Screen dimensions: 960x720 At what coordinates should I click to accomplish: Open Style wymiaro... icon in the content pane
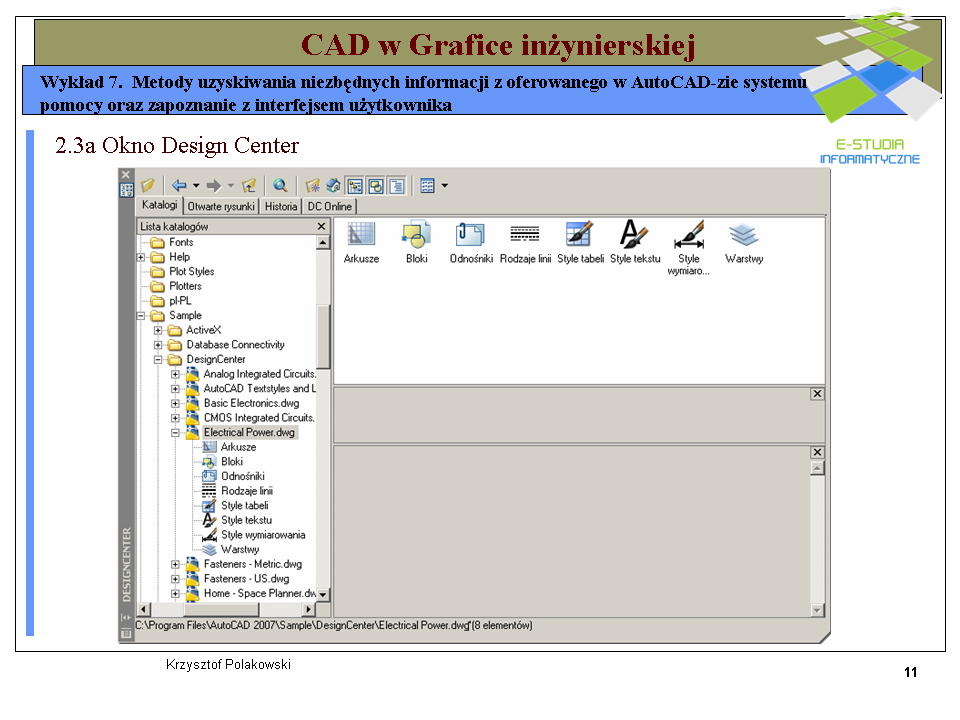tap(689, 248)
